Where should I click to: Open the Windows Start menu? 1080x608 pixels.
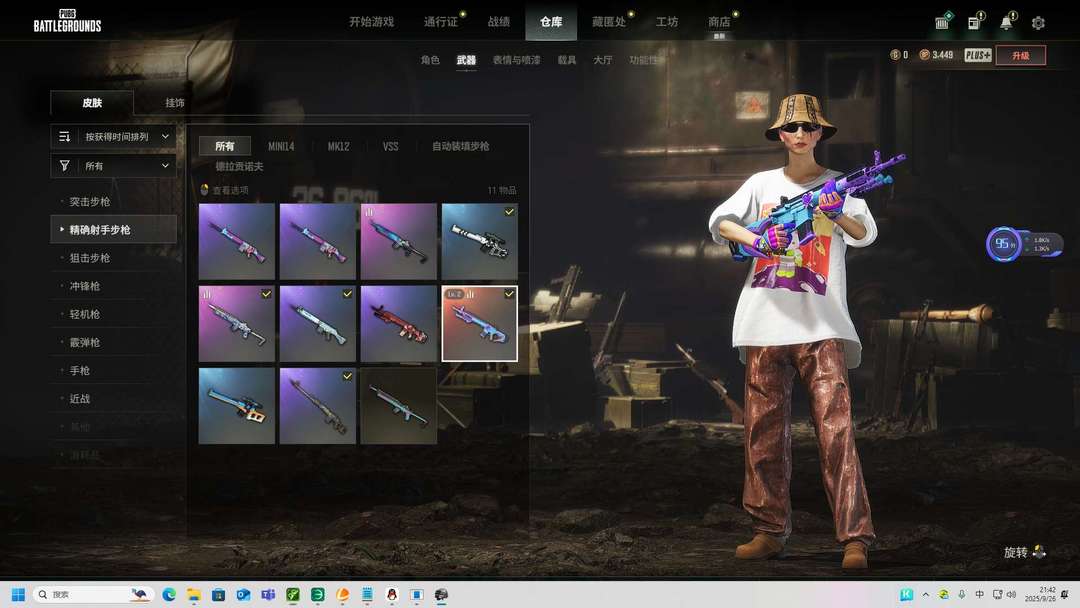pos(19,594)
